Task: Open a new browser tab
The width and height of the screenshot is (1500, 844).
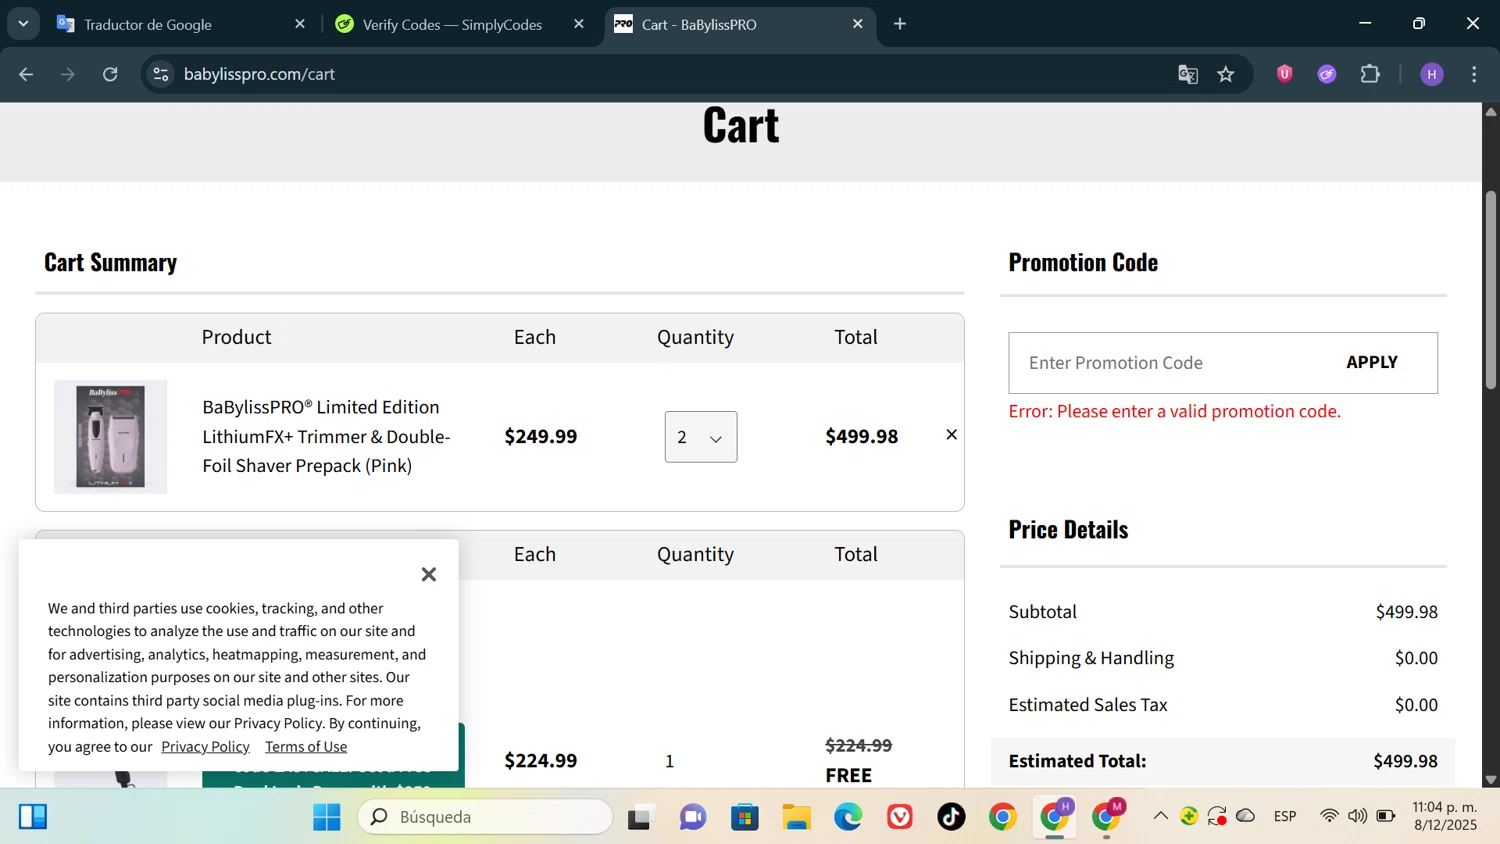Action: pyautogui.click(x=900, y=24)
